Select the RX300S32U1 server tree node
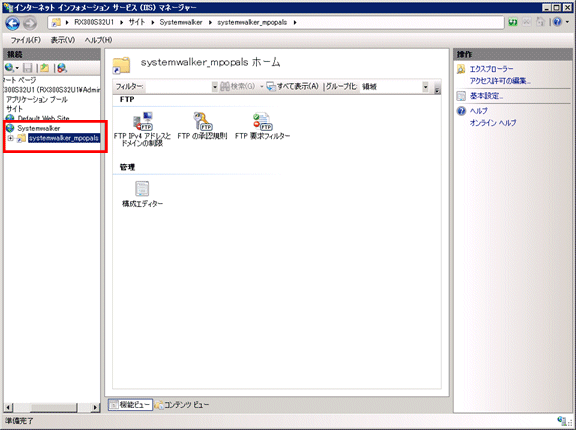The height and width of the screenshot is (430, 576). pos(52,90)
